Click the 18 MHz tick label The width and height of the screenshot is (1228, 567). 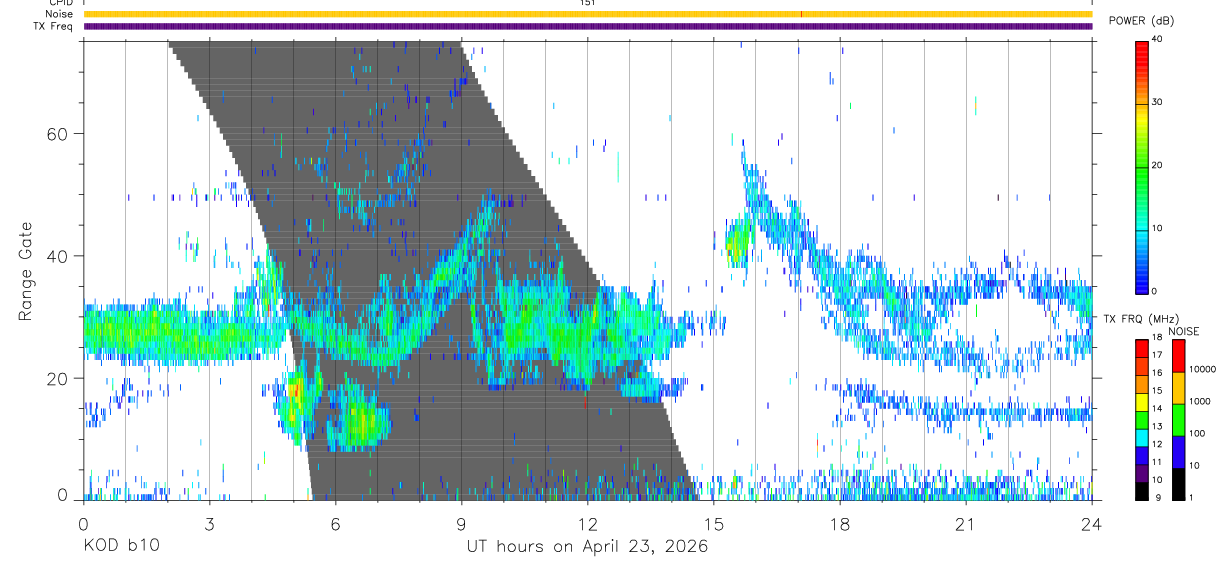tap(1159, 338)
